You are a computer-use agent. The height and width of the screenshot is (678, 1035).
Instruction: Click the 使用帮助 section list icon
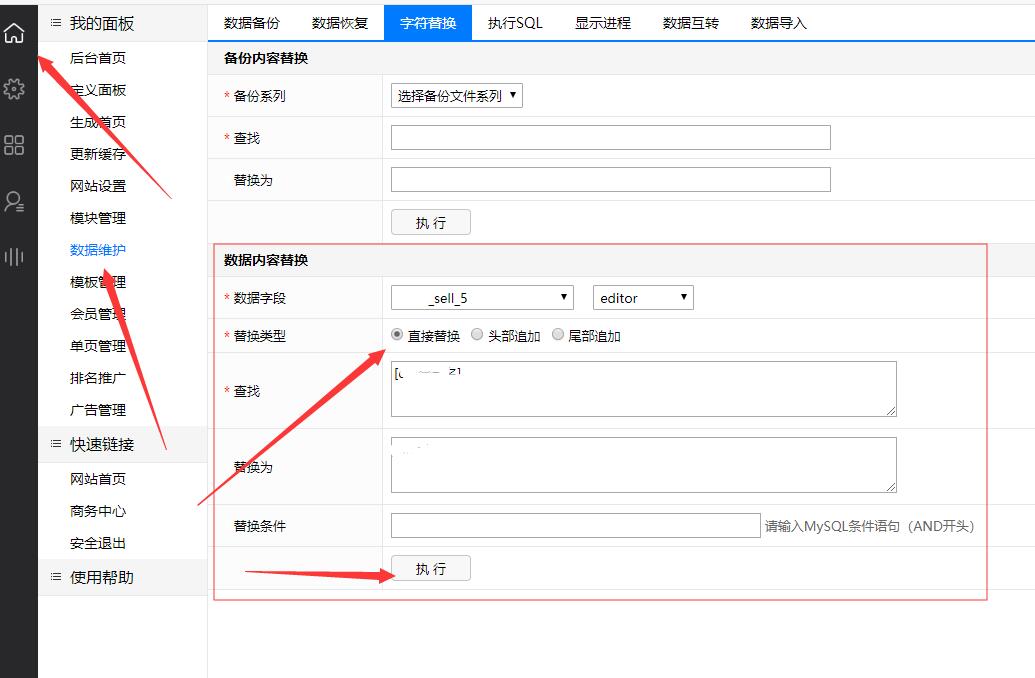(x=55, y=576)
